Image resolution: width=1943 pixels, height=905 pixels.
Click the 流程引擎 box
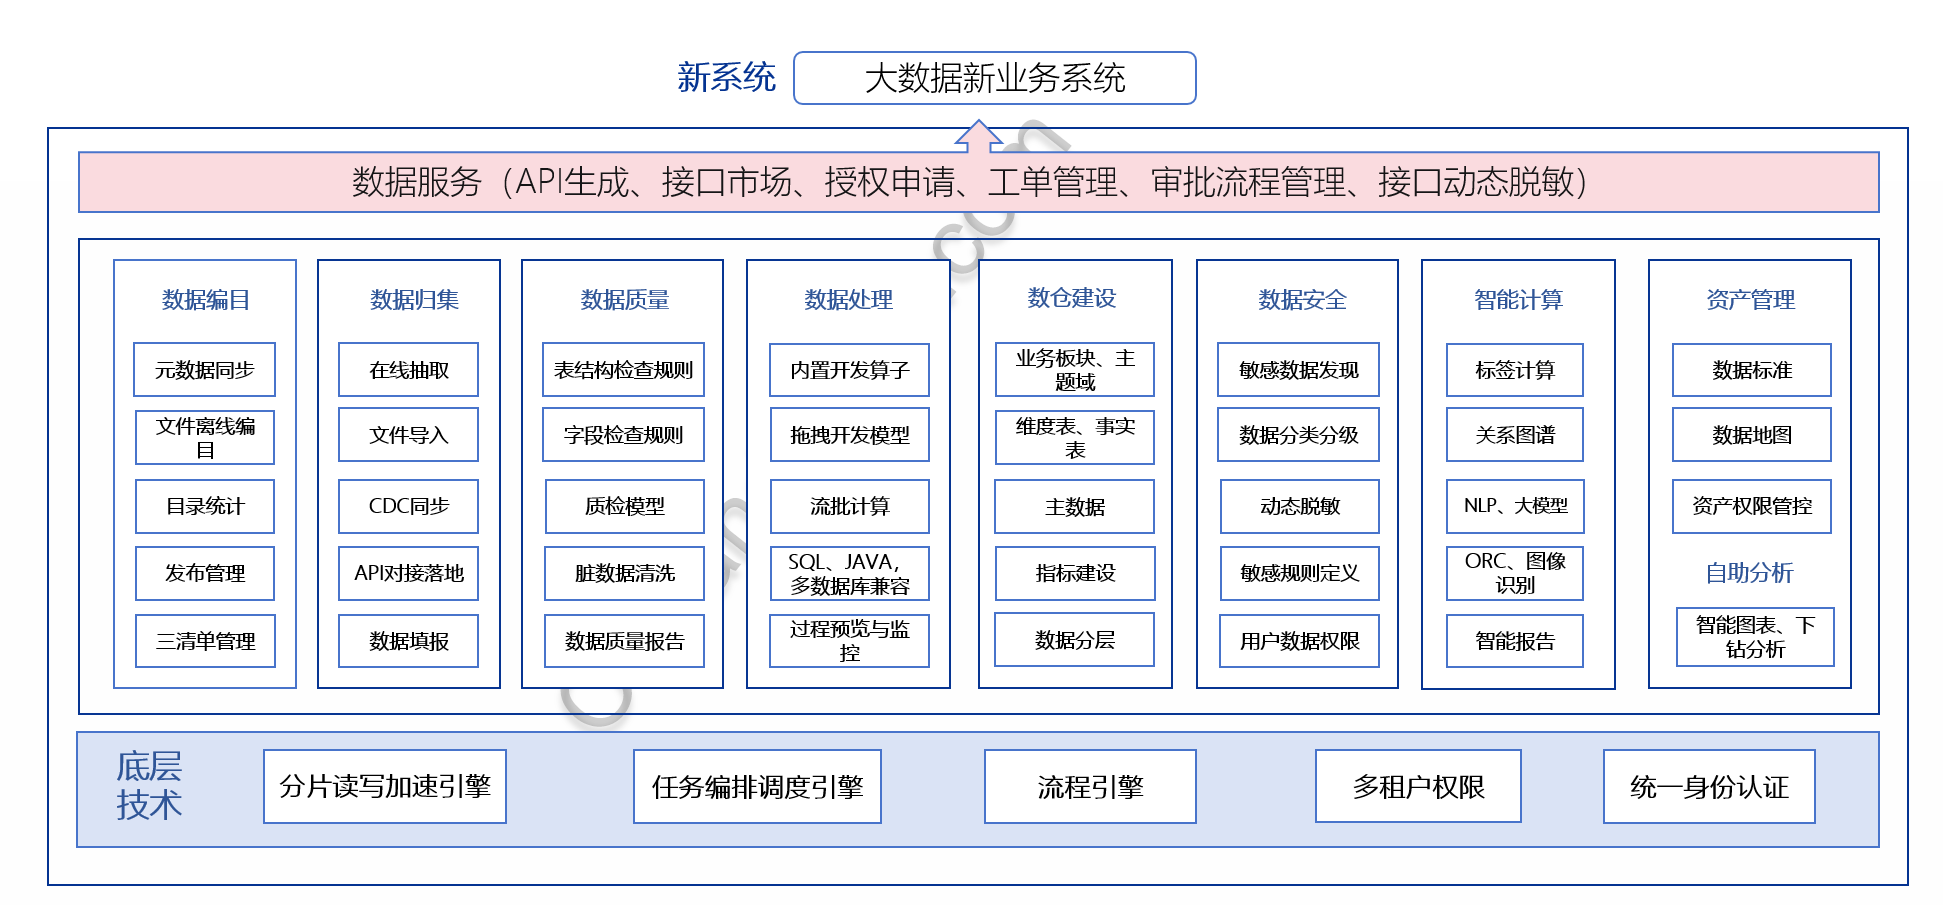pos(1090,787)
